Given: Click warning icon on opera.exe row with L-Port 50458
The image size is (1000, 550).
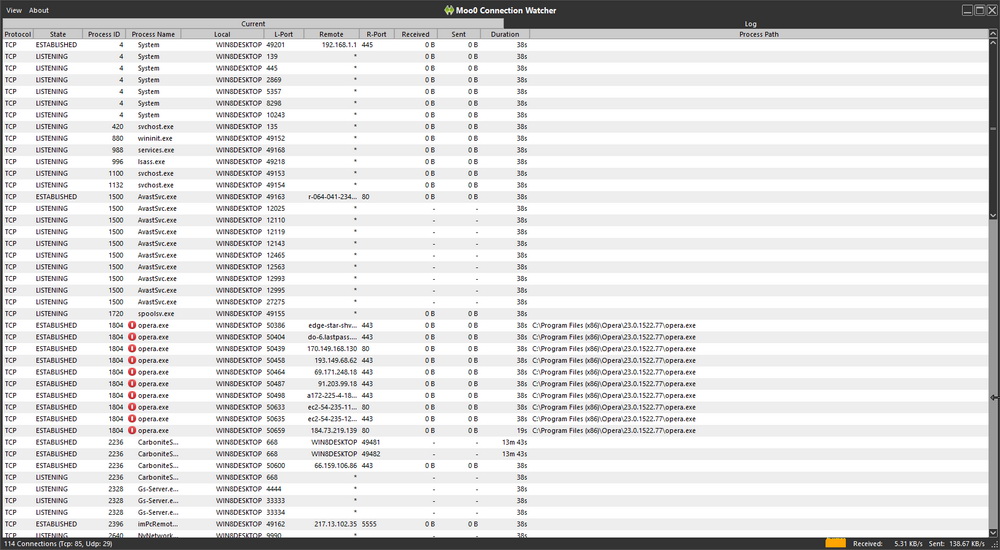Looking at the screenshot, I should coord(132,360).
